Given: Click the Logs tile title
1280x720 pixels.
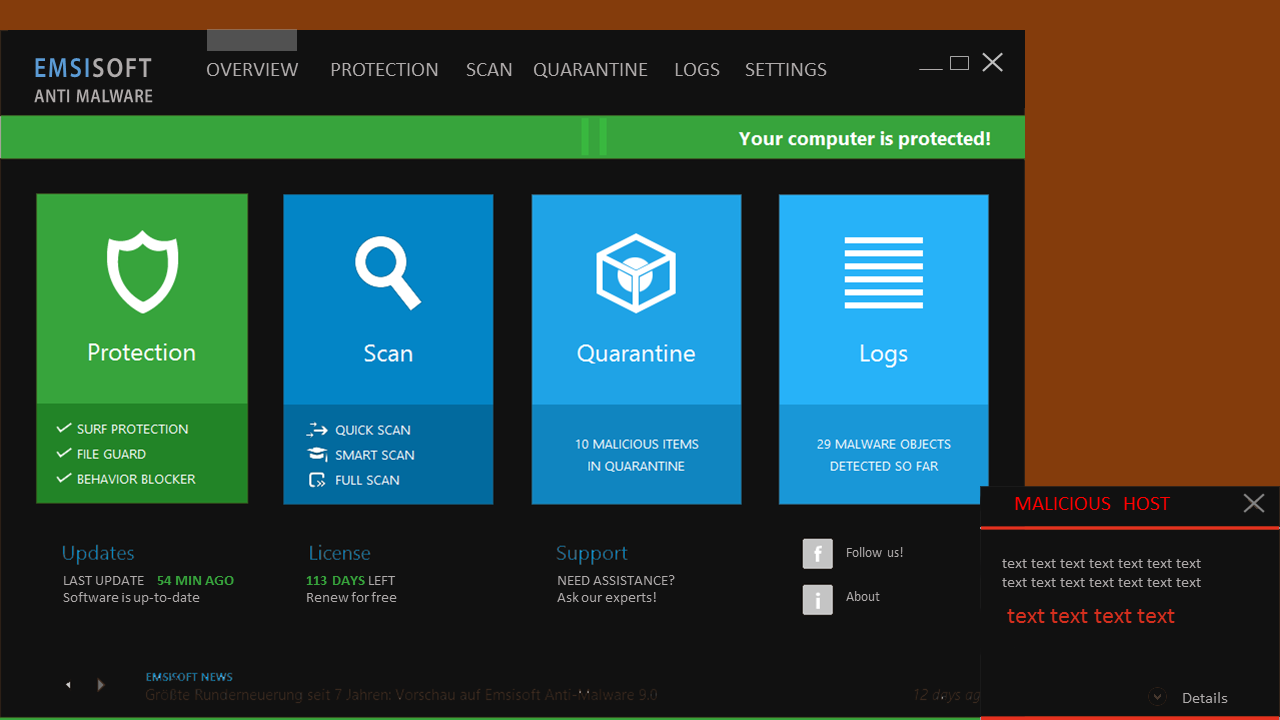Looking at the screenshot, I should tap(884, 353).
